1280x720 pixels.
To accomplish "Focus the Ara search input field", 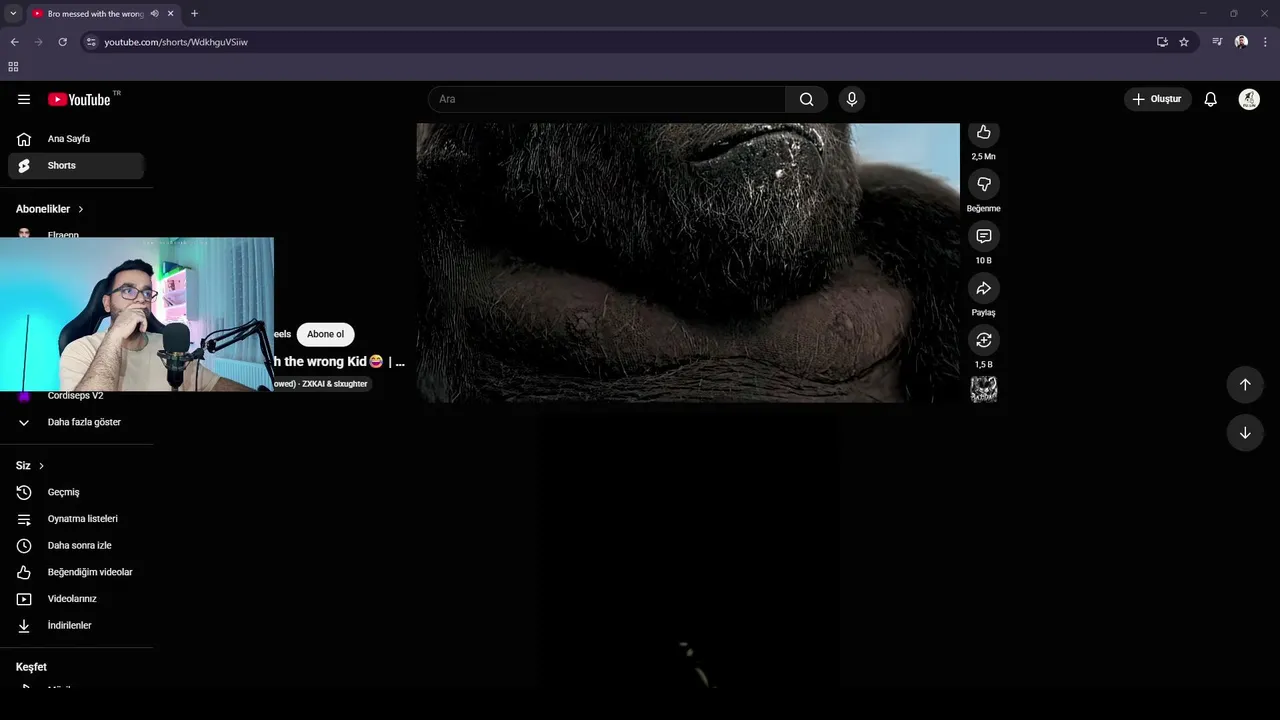I will tap(607, 99).
